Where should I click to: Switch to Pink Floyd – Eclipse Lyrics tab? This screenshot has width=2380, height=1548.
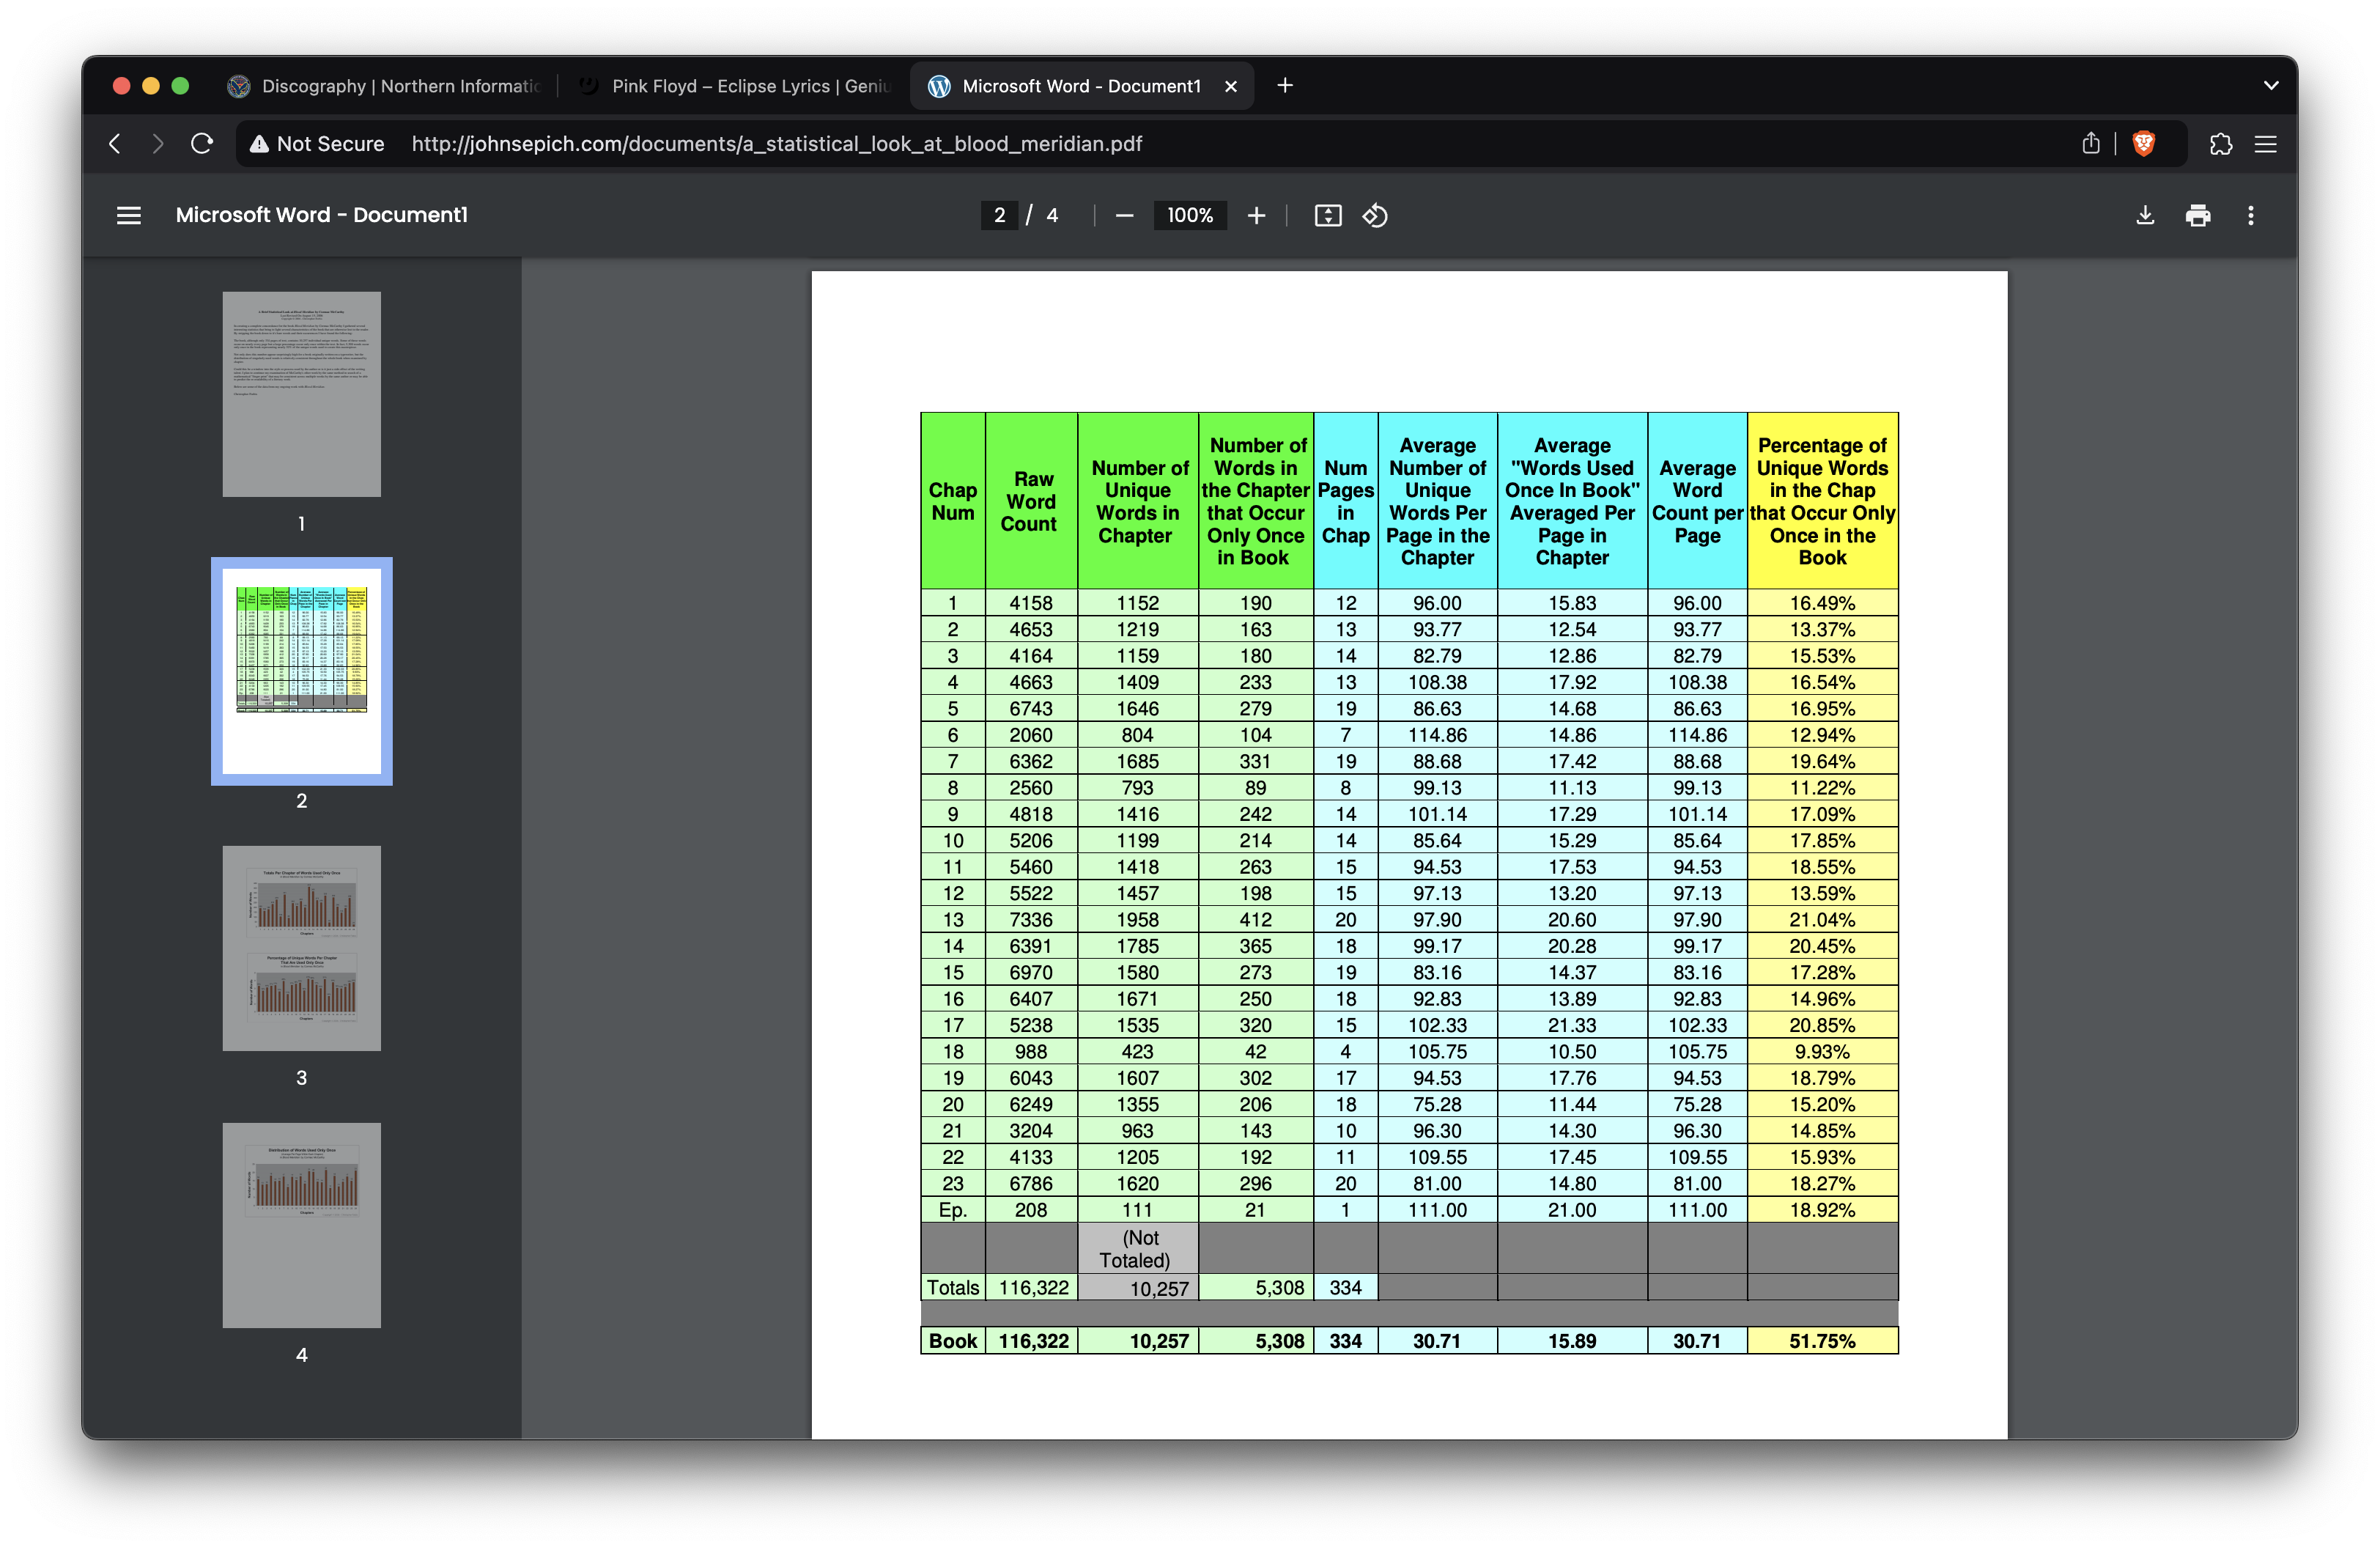pos(735,86)
